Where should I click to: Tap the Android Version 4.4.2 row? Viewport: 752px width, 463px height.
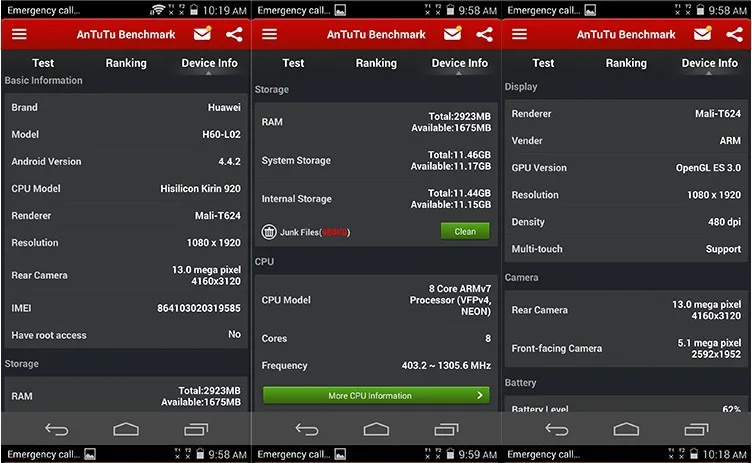pyautogui.click(x=126, y=162)
